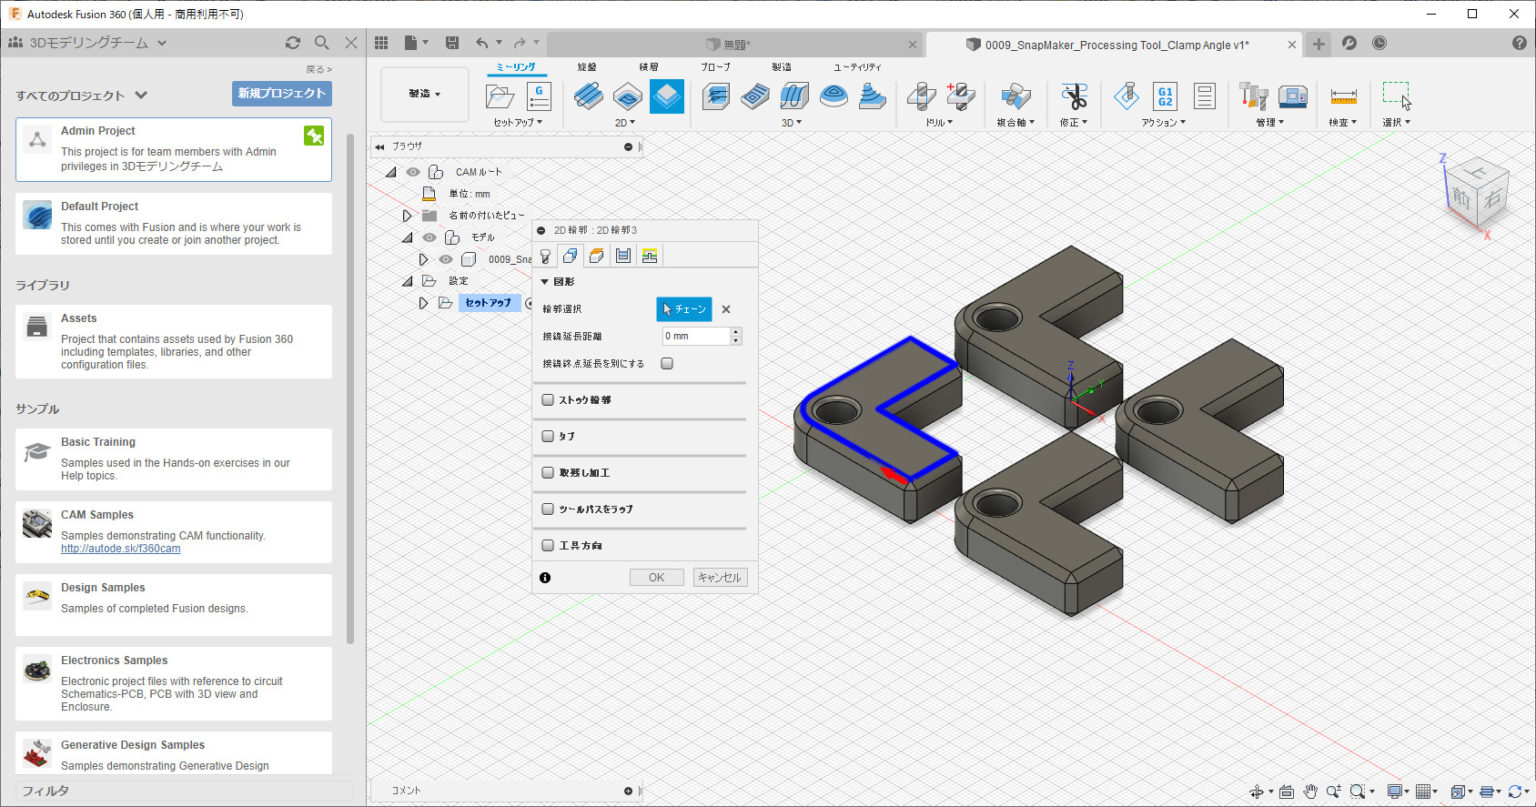Increment 接線延長距離 with the stepper arrow
This screenshot has width=1536, height=807.
pos(735,331)
